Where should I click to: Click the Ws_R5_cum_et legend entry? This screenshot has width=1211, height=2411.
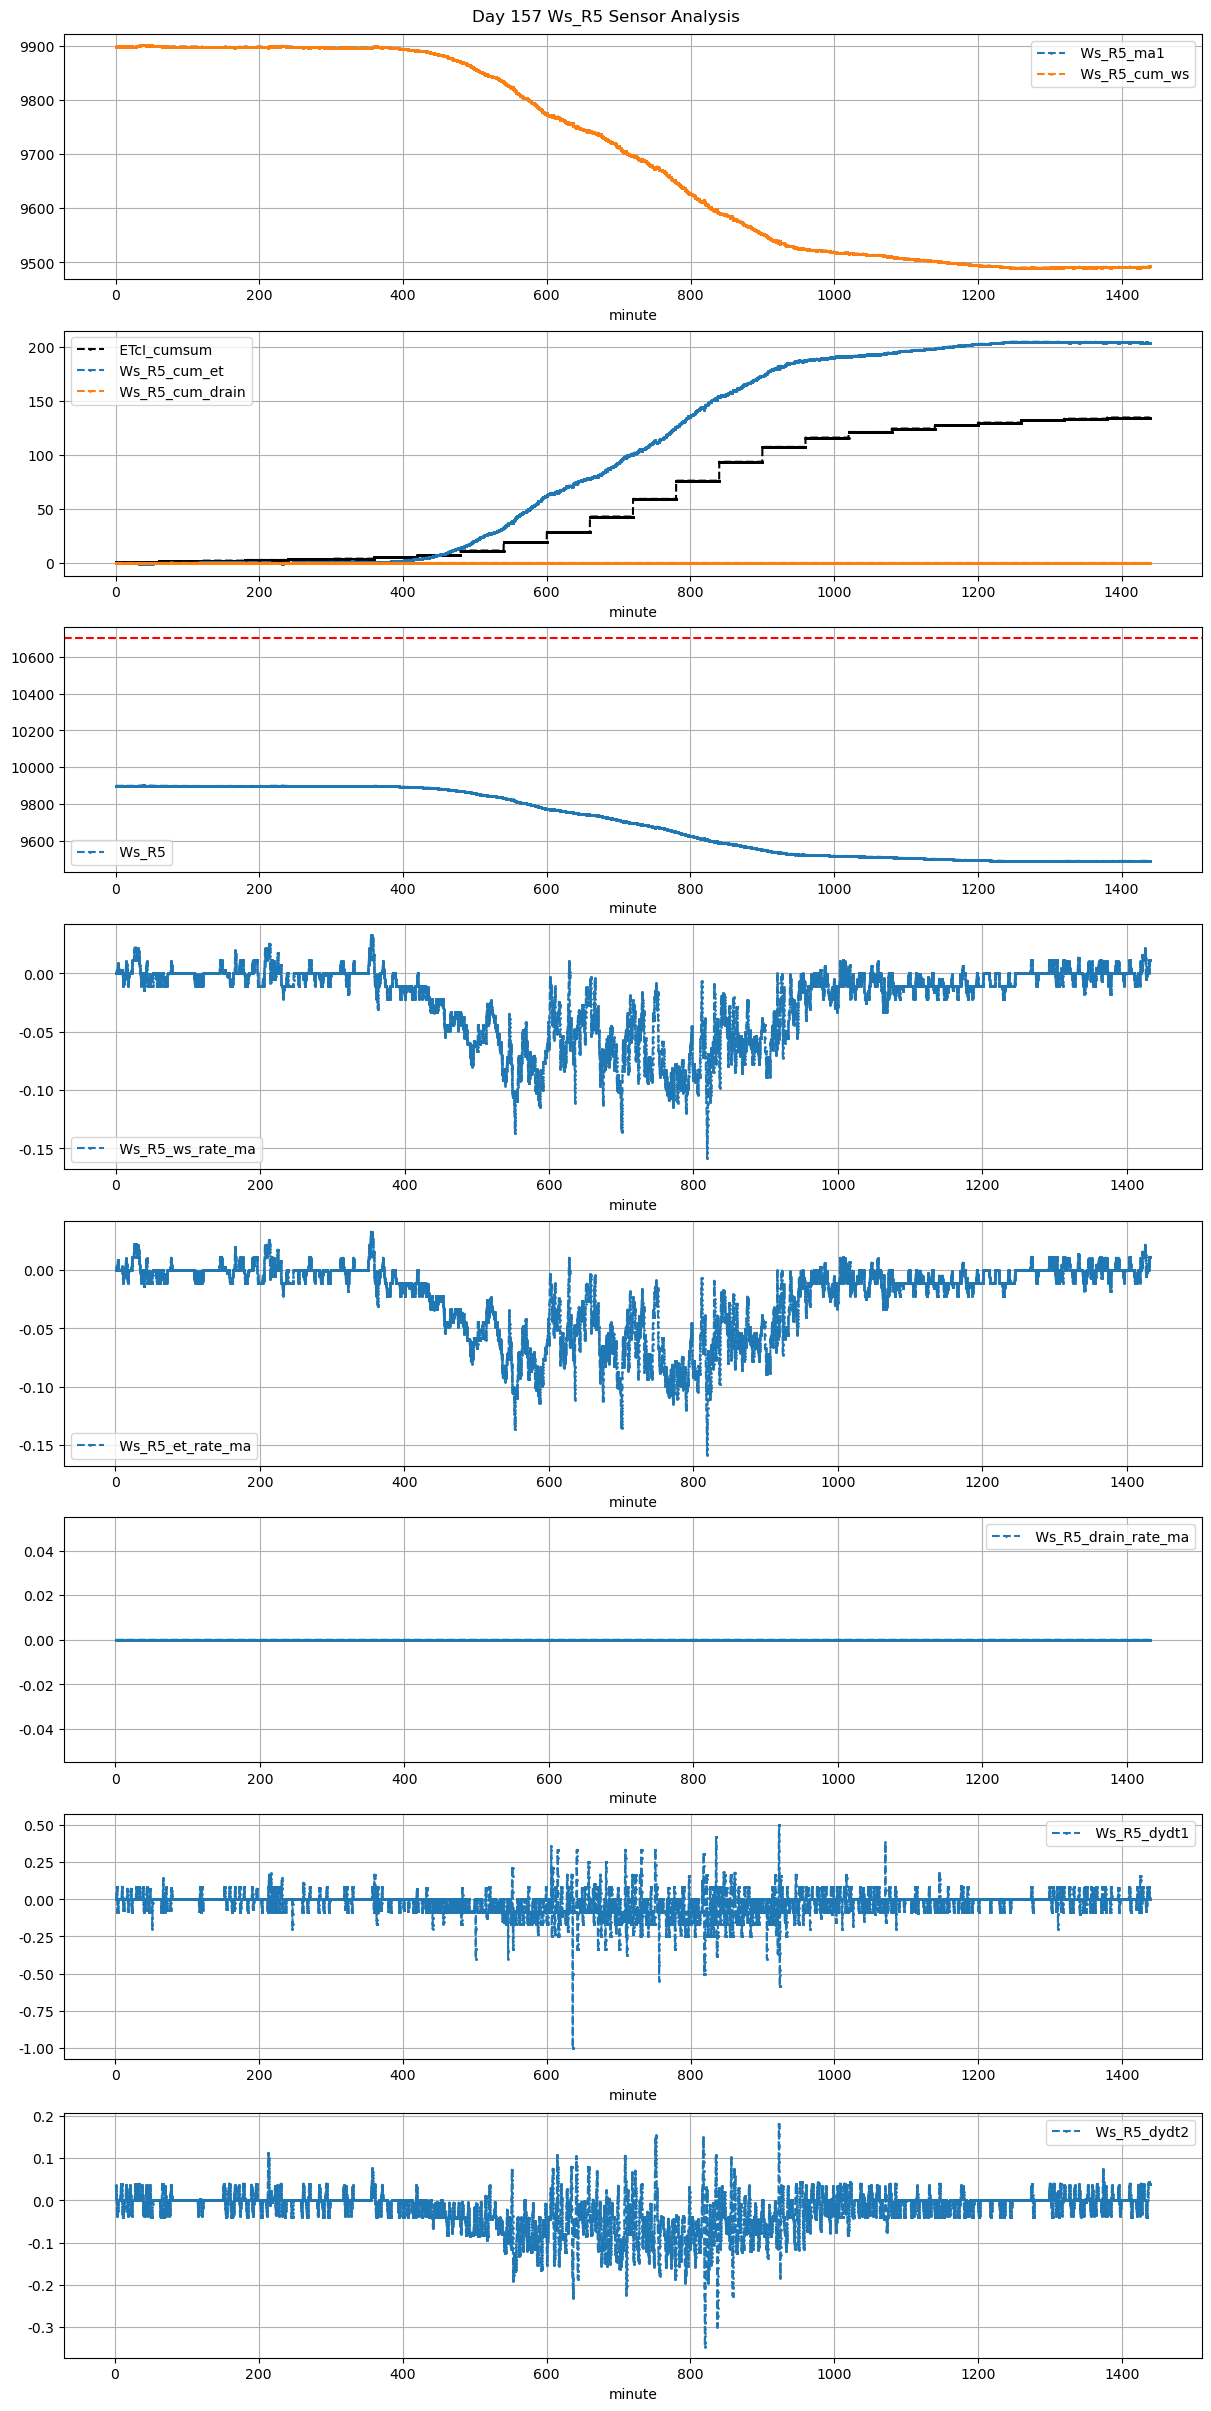tap(171, 371)
